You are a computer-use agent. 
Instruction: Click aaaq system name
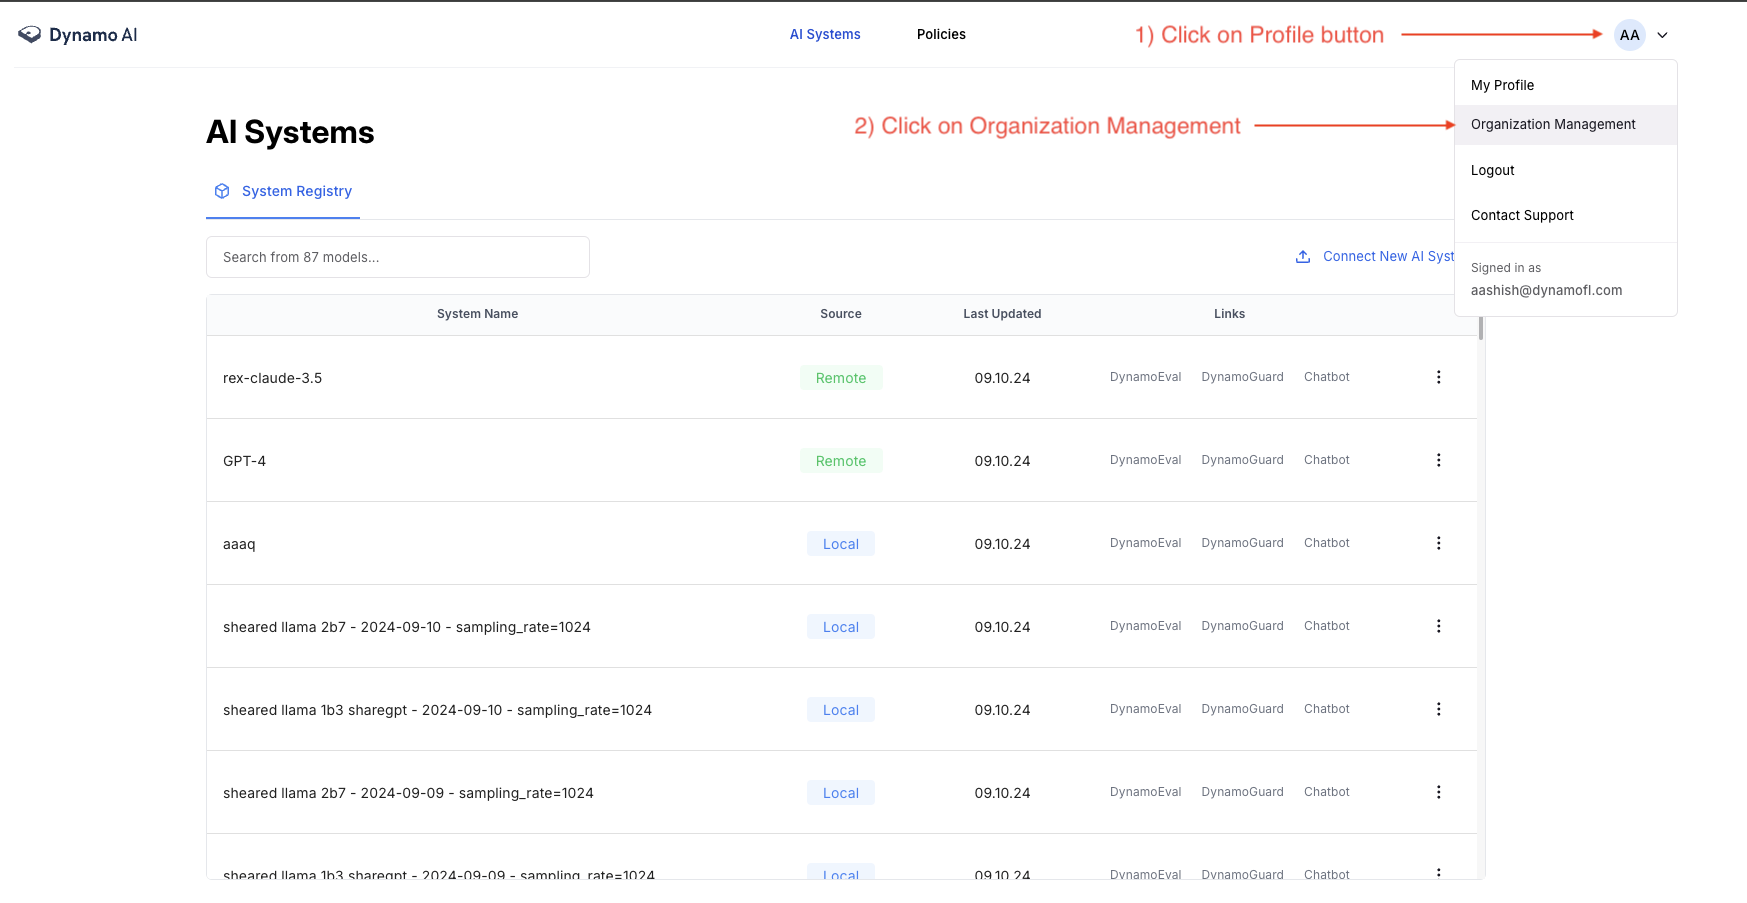(239, 544)
